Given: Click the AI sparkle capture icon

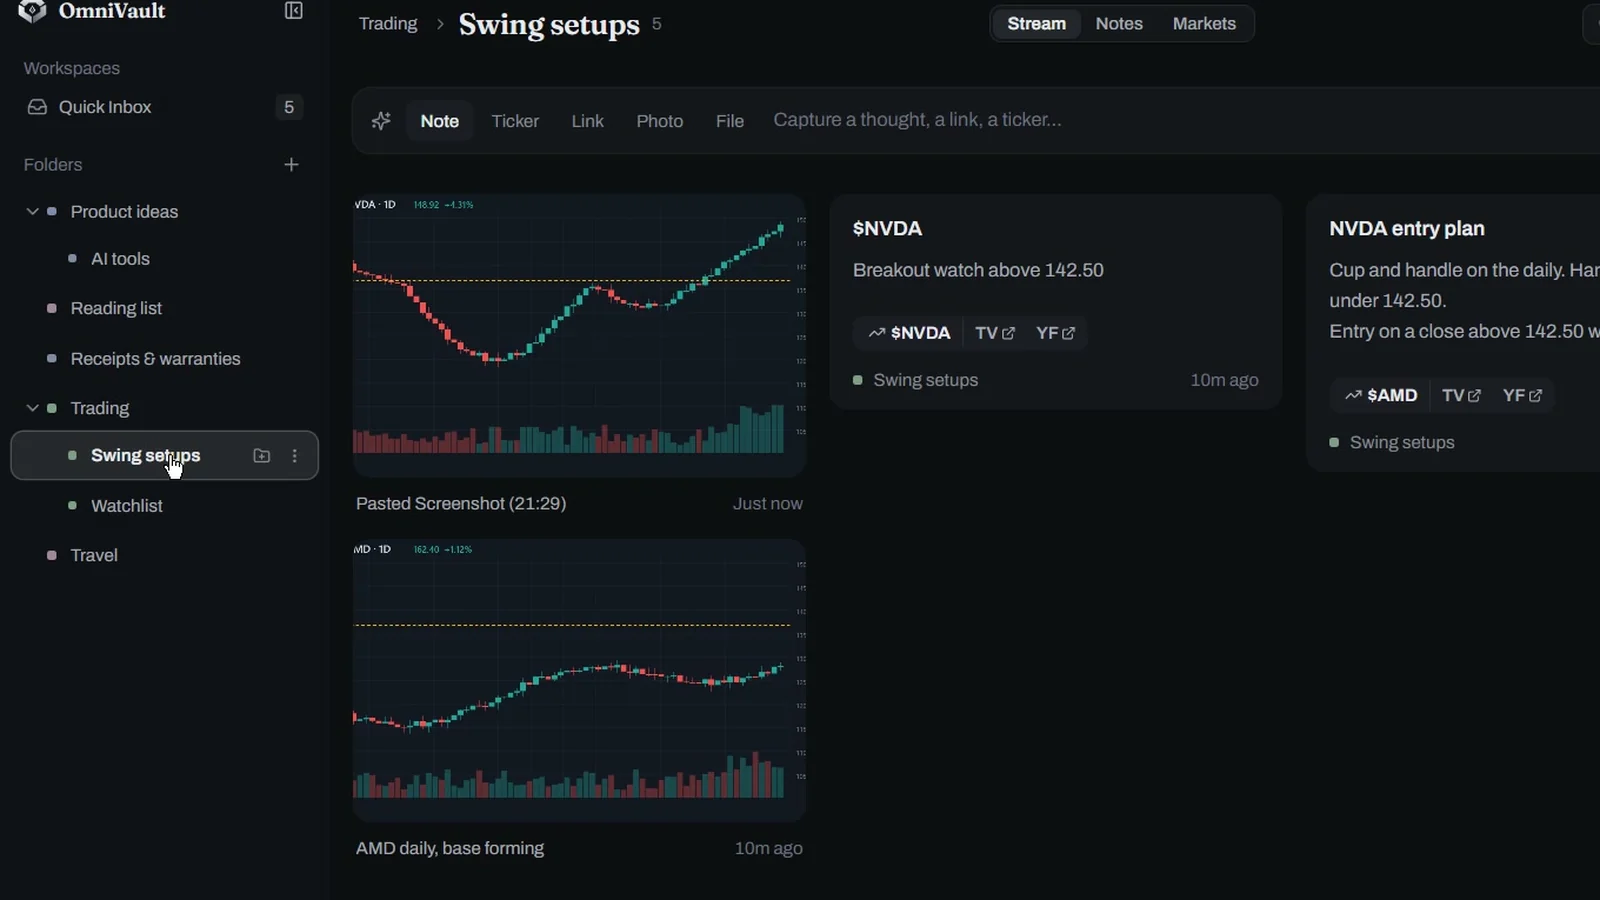Looking at the screenshot, I should [381, 121].
